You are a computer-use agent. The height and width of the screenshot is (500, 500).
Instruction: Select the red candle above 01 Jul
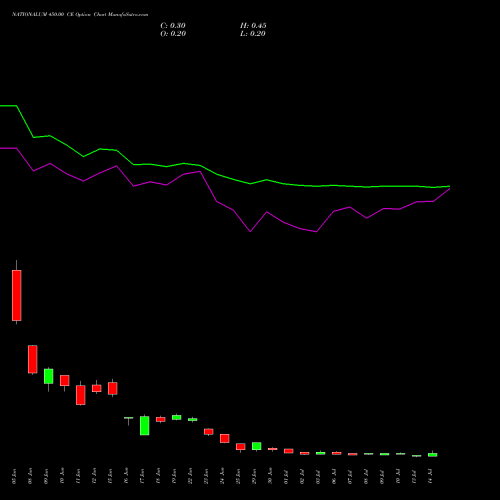point(289,451)
